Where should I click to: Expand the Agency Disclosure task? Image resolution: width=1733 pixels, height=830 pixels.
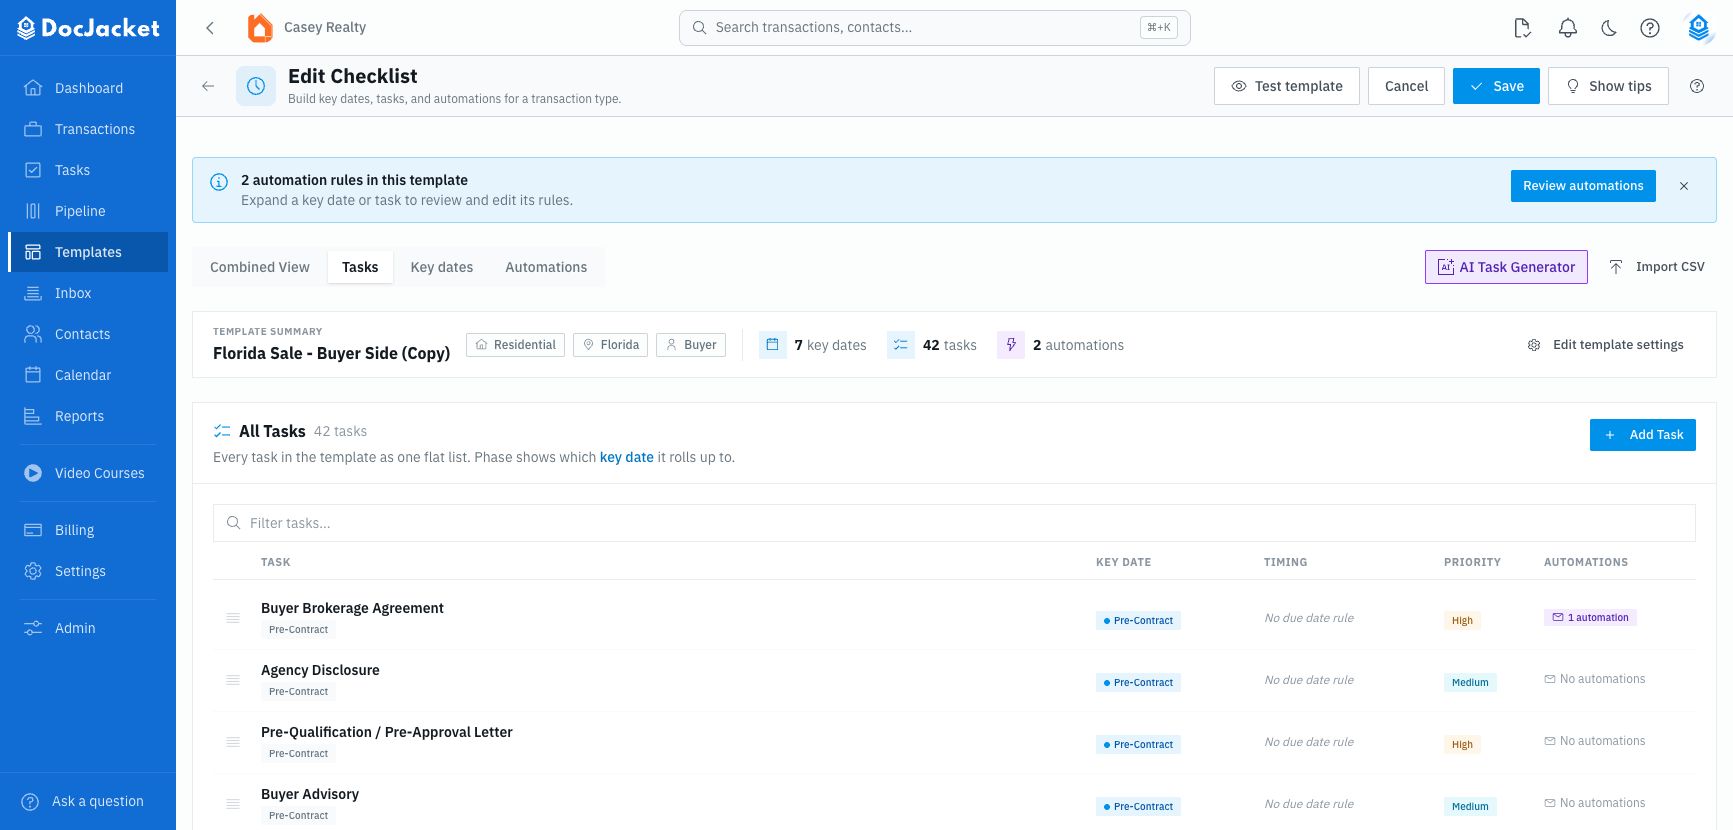320,670
